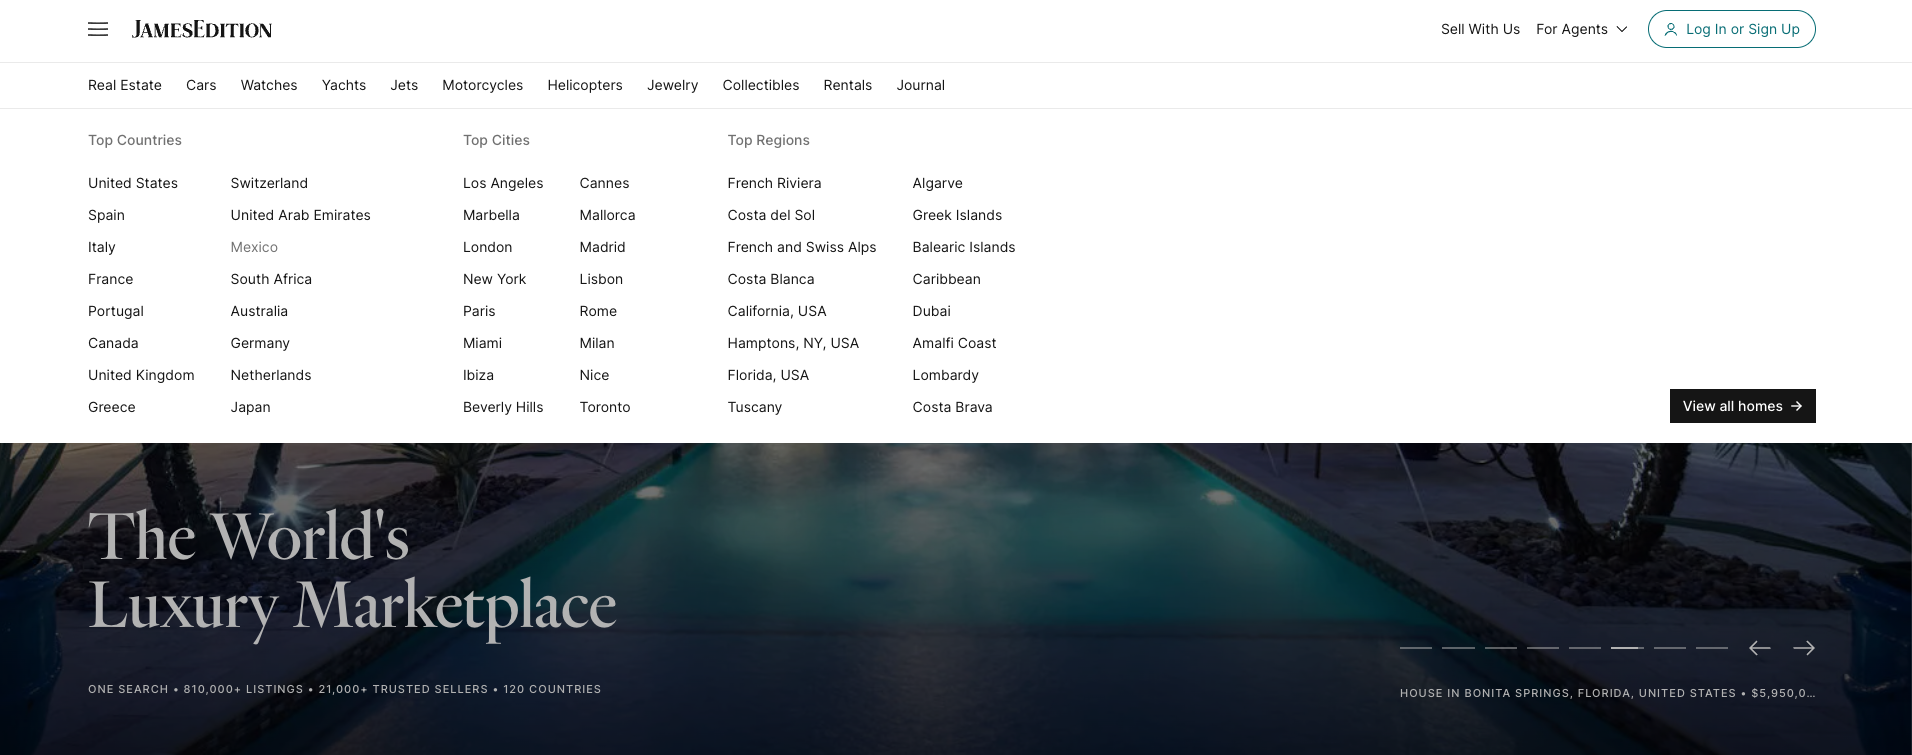Jump to the last carousel slide indicator

point(1712,648)
